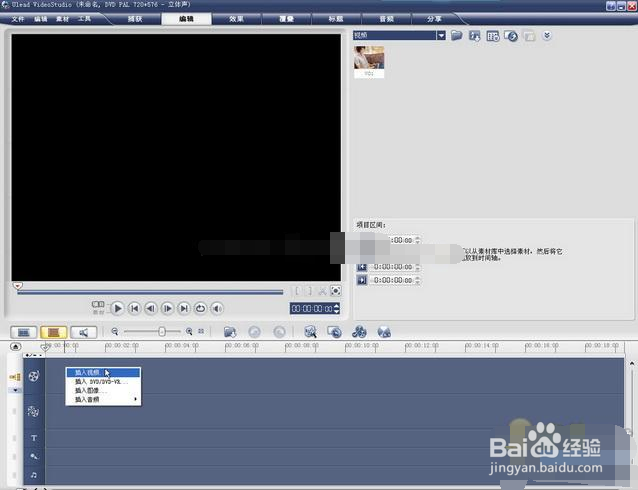638x490 pixels.
Task: Click the title track T icon
Action: click(34, 438)
